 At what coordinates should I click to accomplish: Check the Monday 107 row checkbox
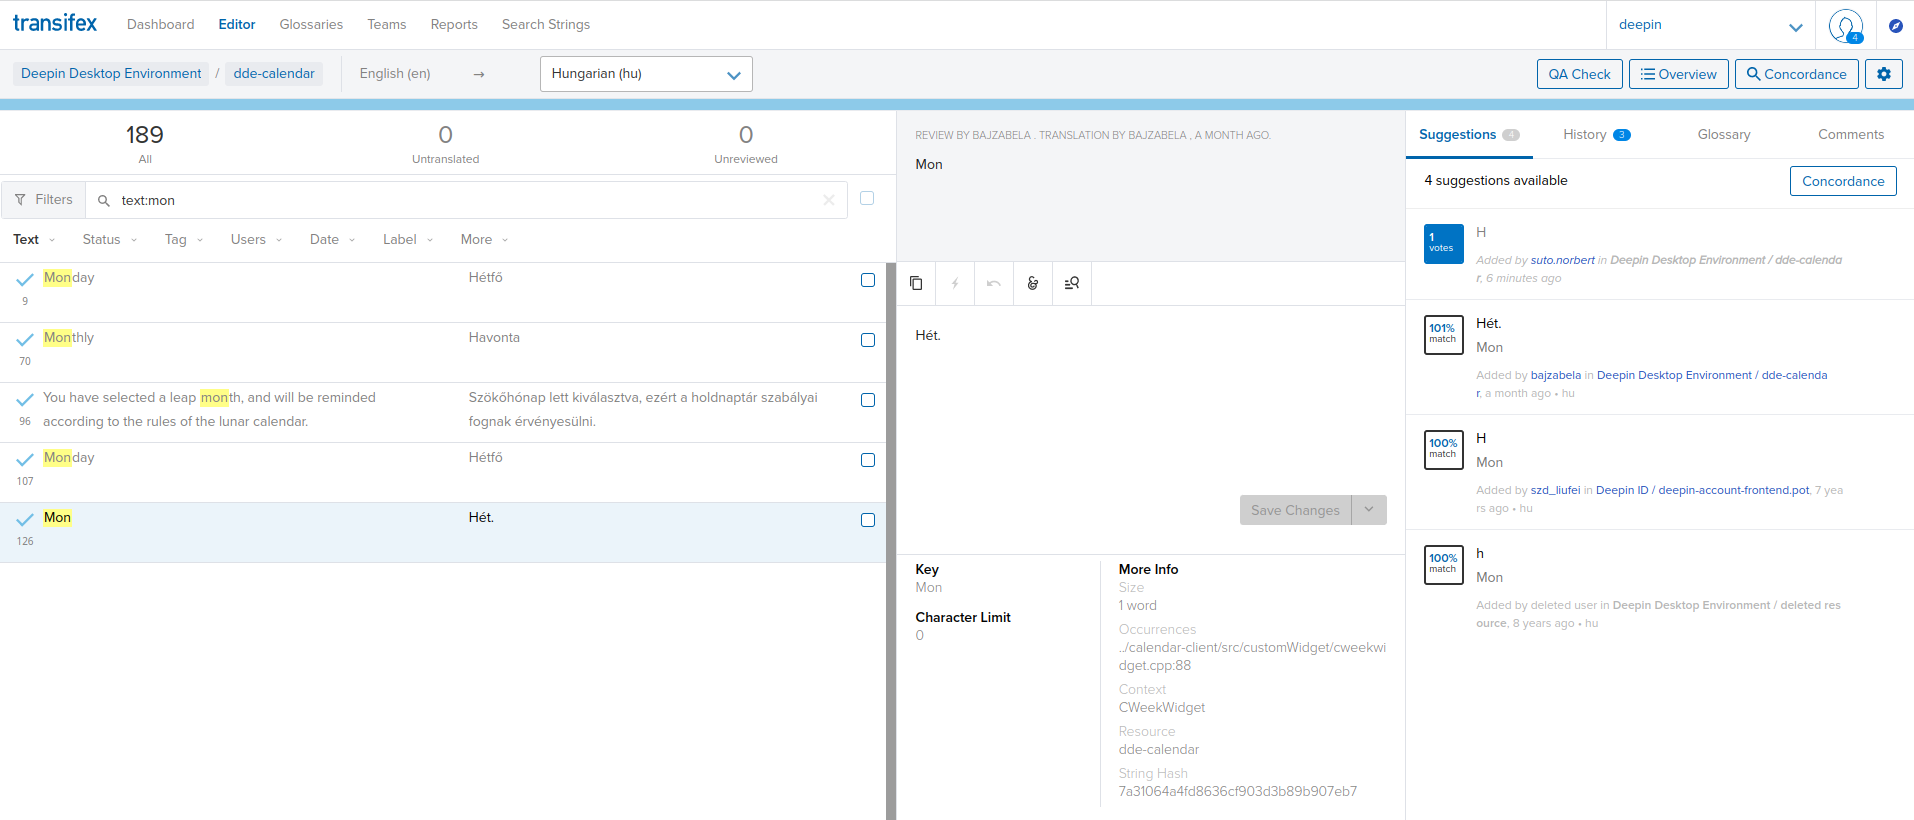868,460
